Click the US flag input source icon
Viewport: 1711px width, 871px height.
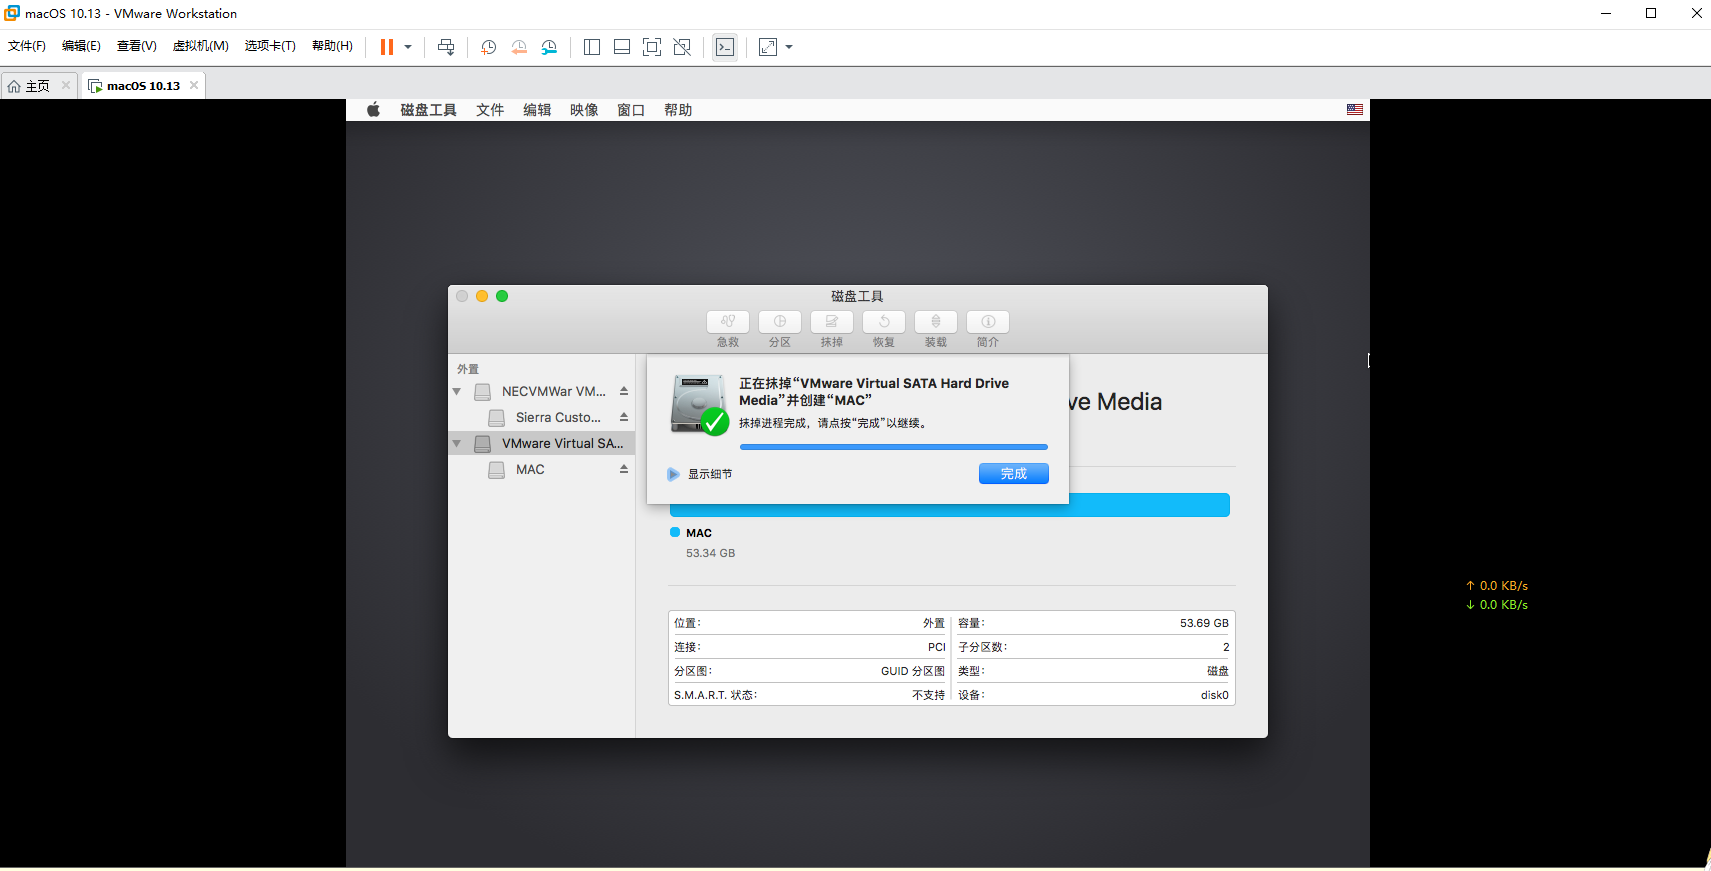tap(1355, 110)
